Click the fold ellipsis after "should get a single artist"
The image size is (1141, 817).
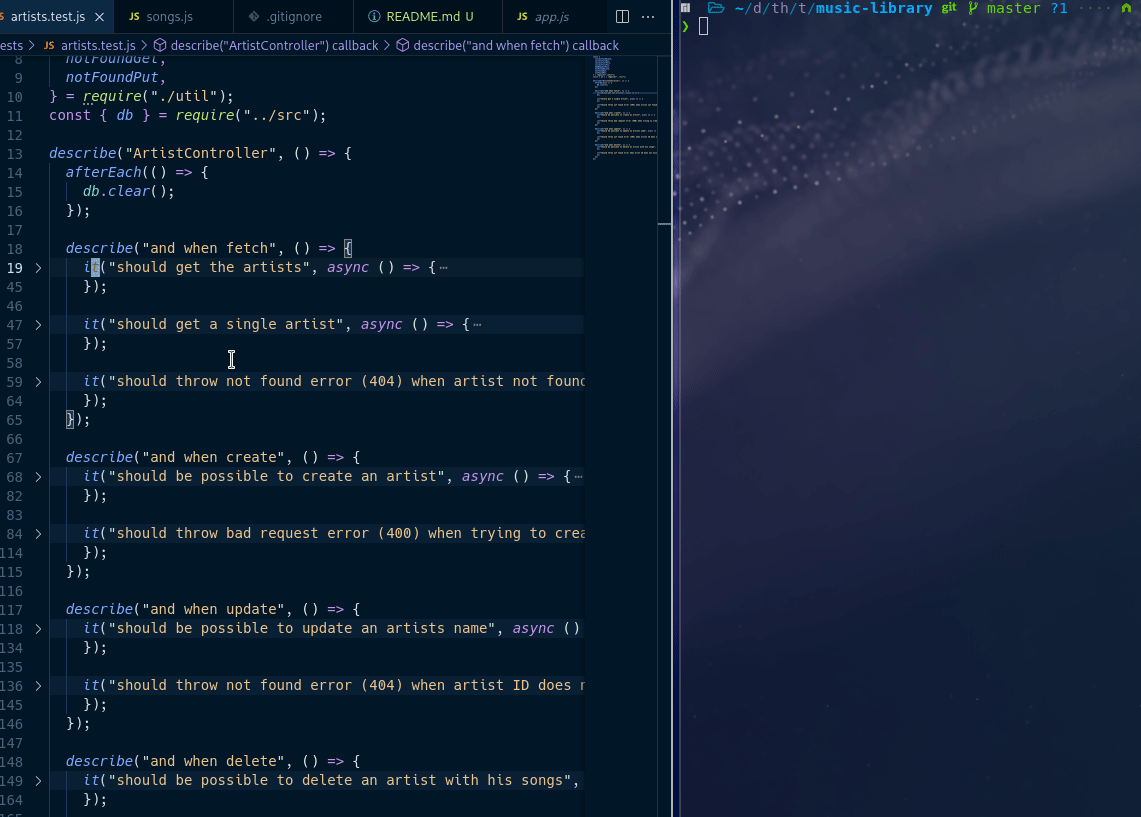(x=477, y=324)
